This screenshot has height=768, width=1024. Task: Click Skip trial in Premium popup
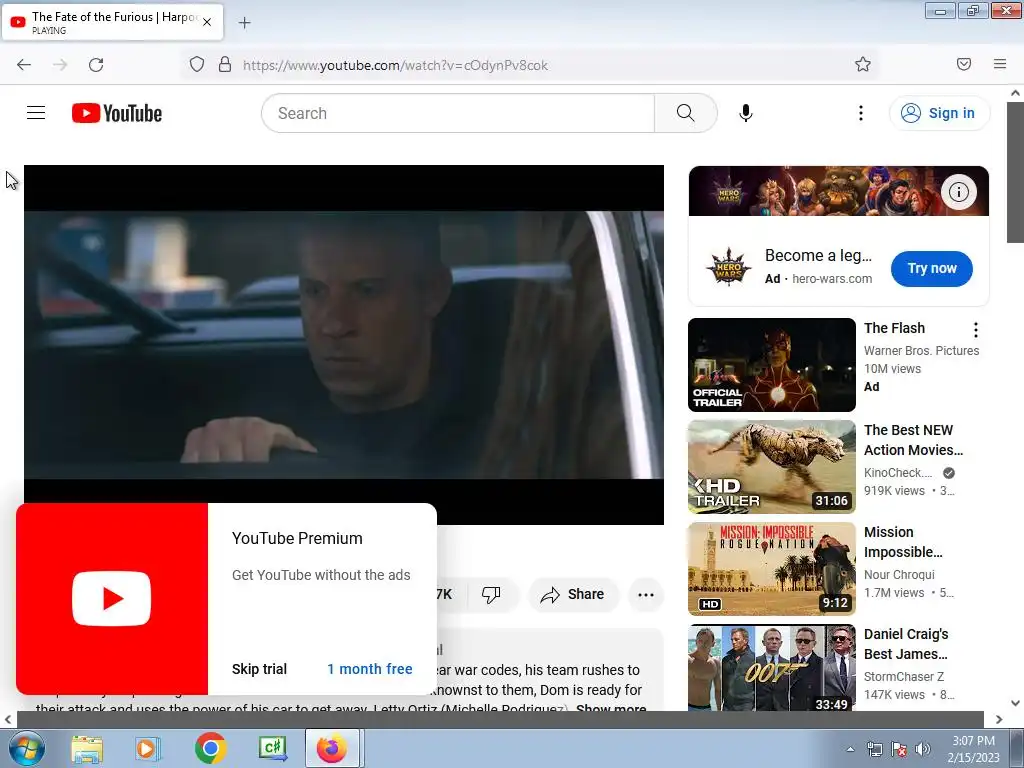[x=259, y=669]
